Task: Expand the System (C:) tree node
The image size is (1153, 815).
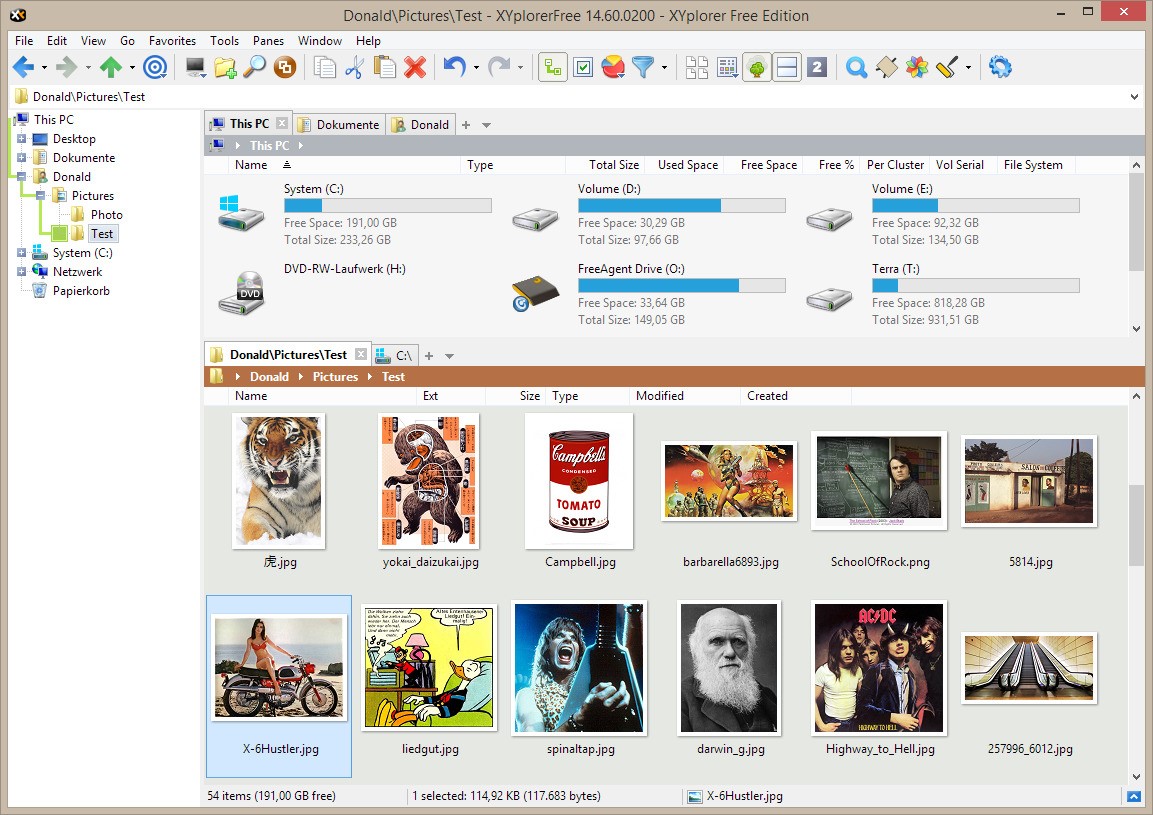Action: (21, 252)
